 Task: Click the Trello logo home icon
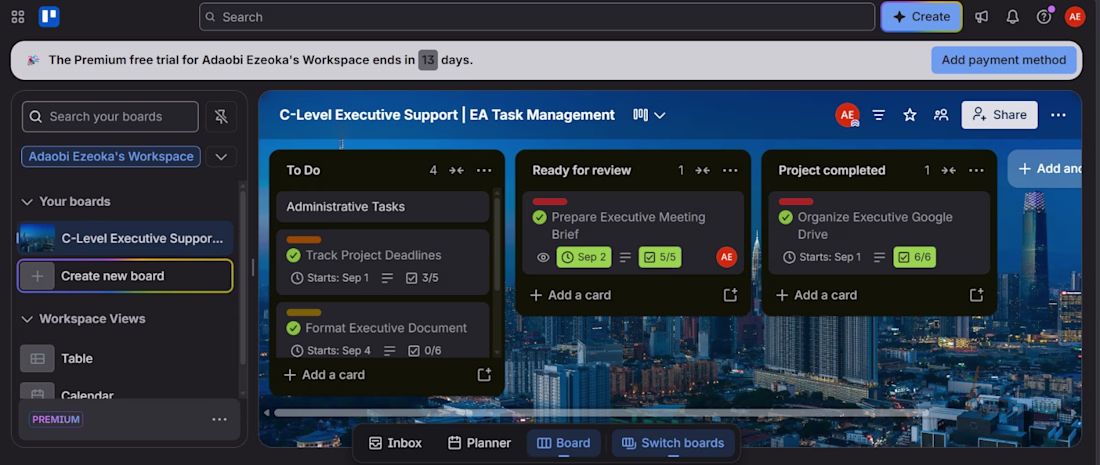(49, 17)
